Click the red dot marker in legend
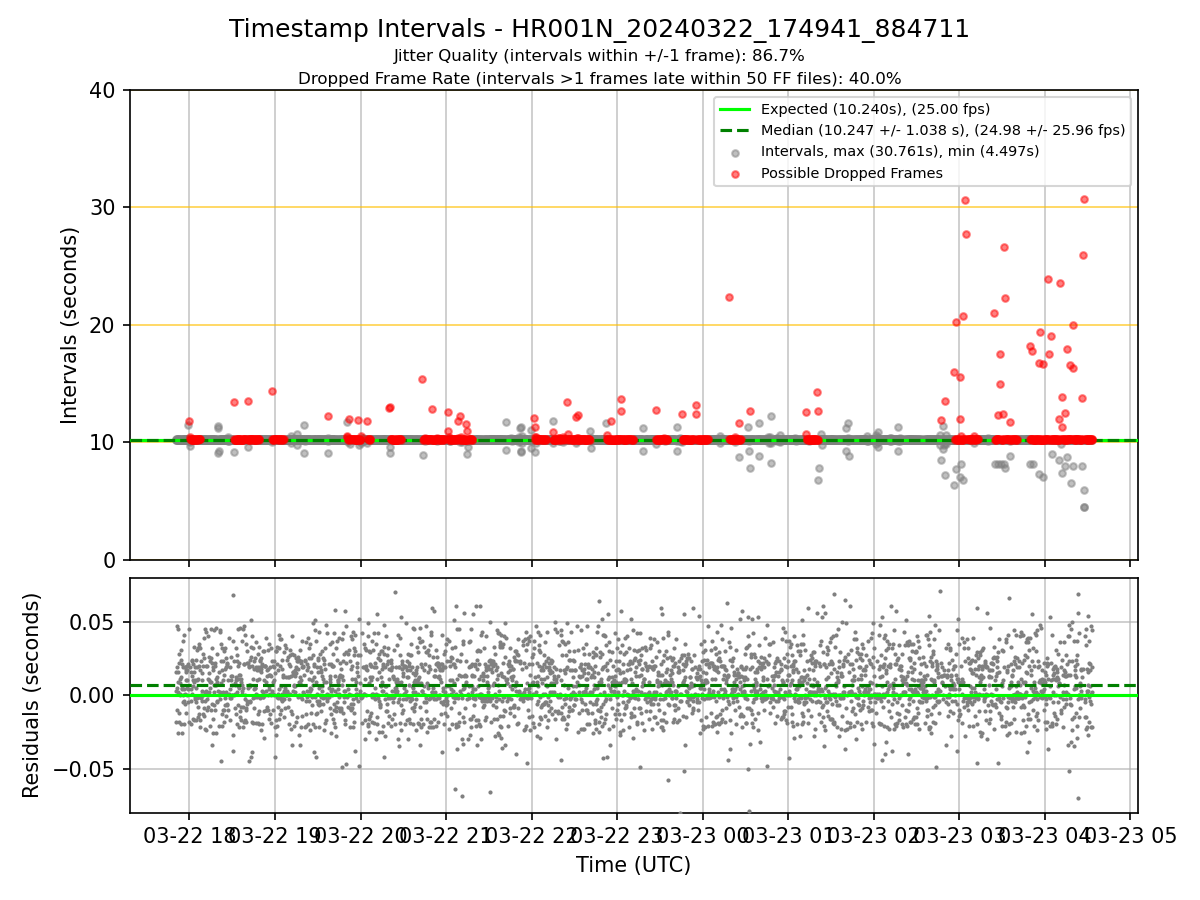Viewport: 1200px width, 900px height. 736,173
